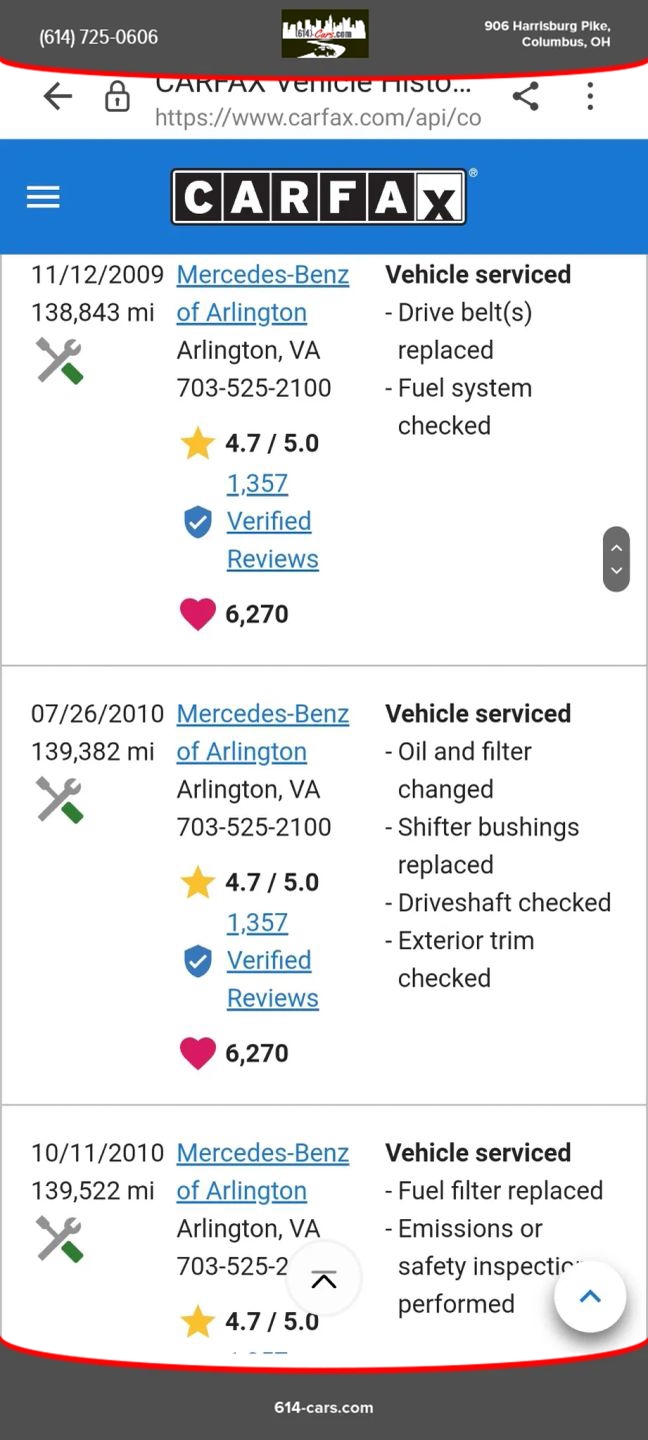
Task: Tap the pink heart in 07/26/2010 record
Action: pos(197,1053)
